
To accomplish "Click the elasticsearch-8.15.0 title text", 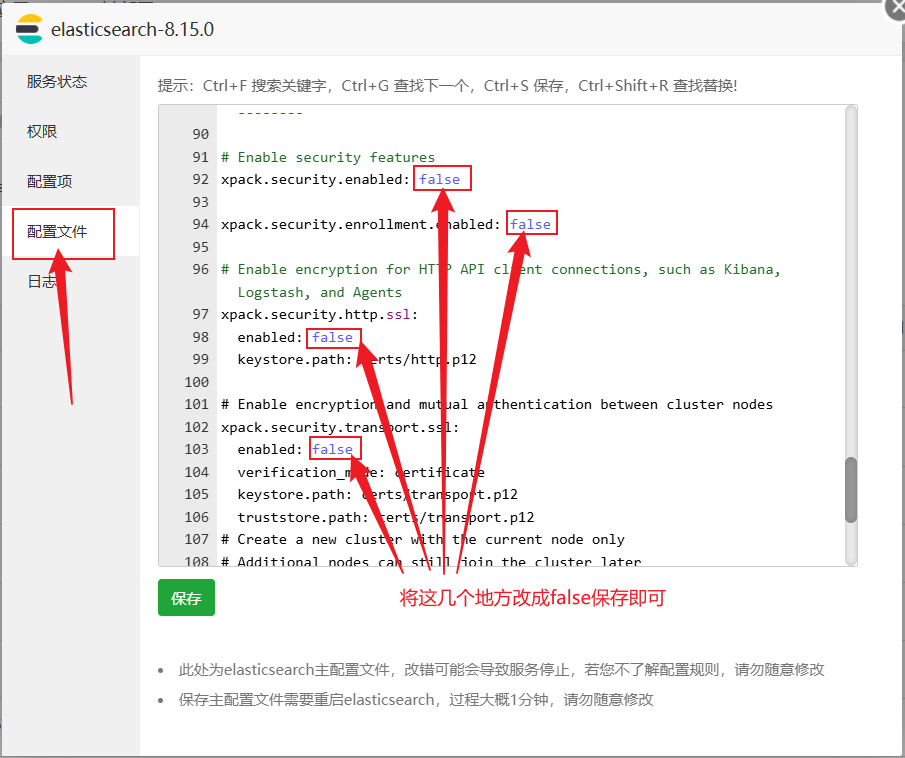I will pos(133,29).
